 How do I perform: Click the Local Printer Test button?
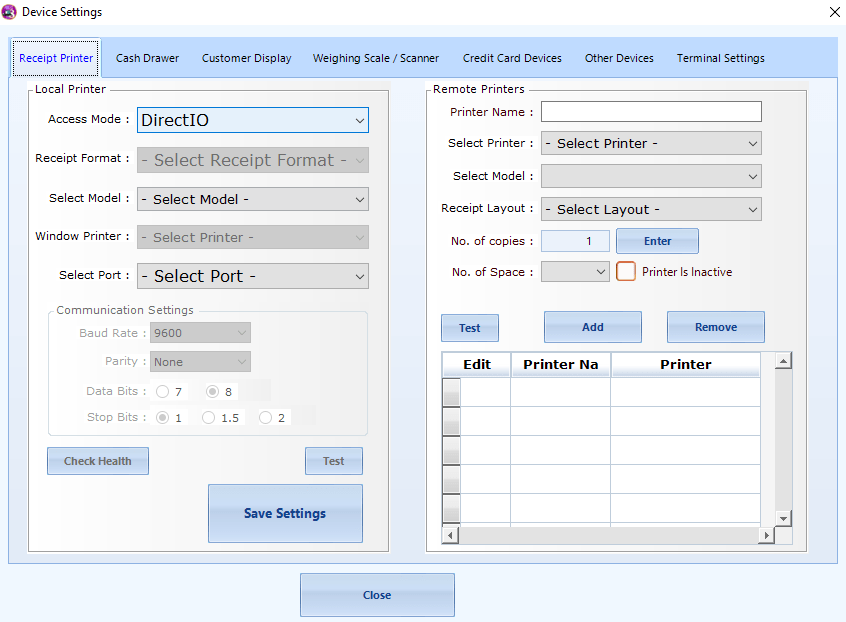click(x=333, y=461)
